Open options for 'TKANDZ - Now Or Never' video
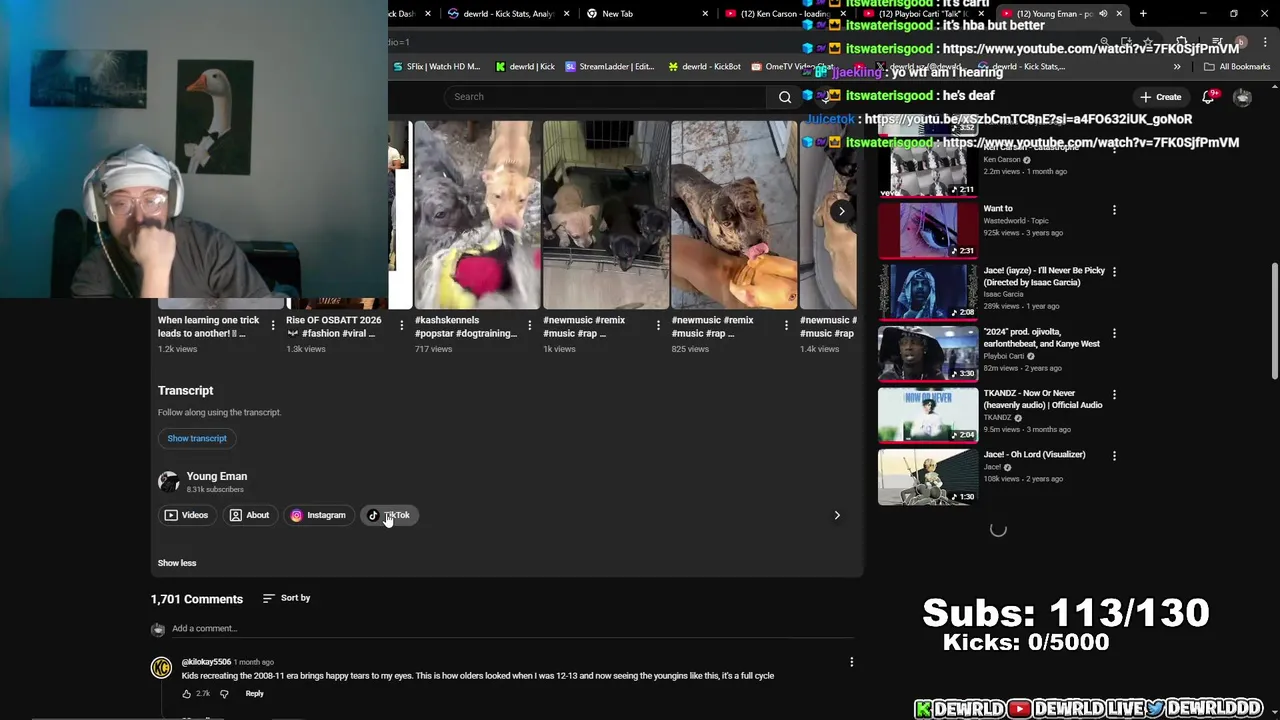The width and height of the screenshot is (1280, 720). (1114, 394)
